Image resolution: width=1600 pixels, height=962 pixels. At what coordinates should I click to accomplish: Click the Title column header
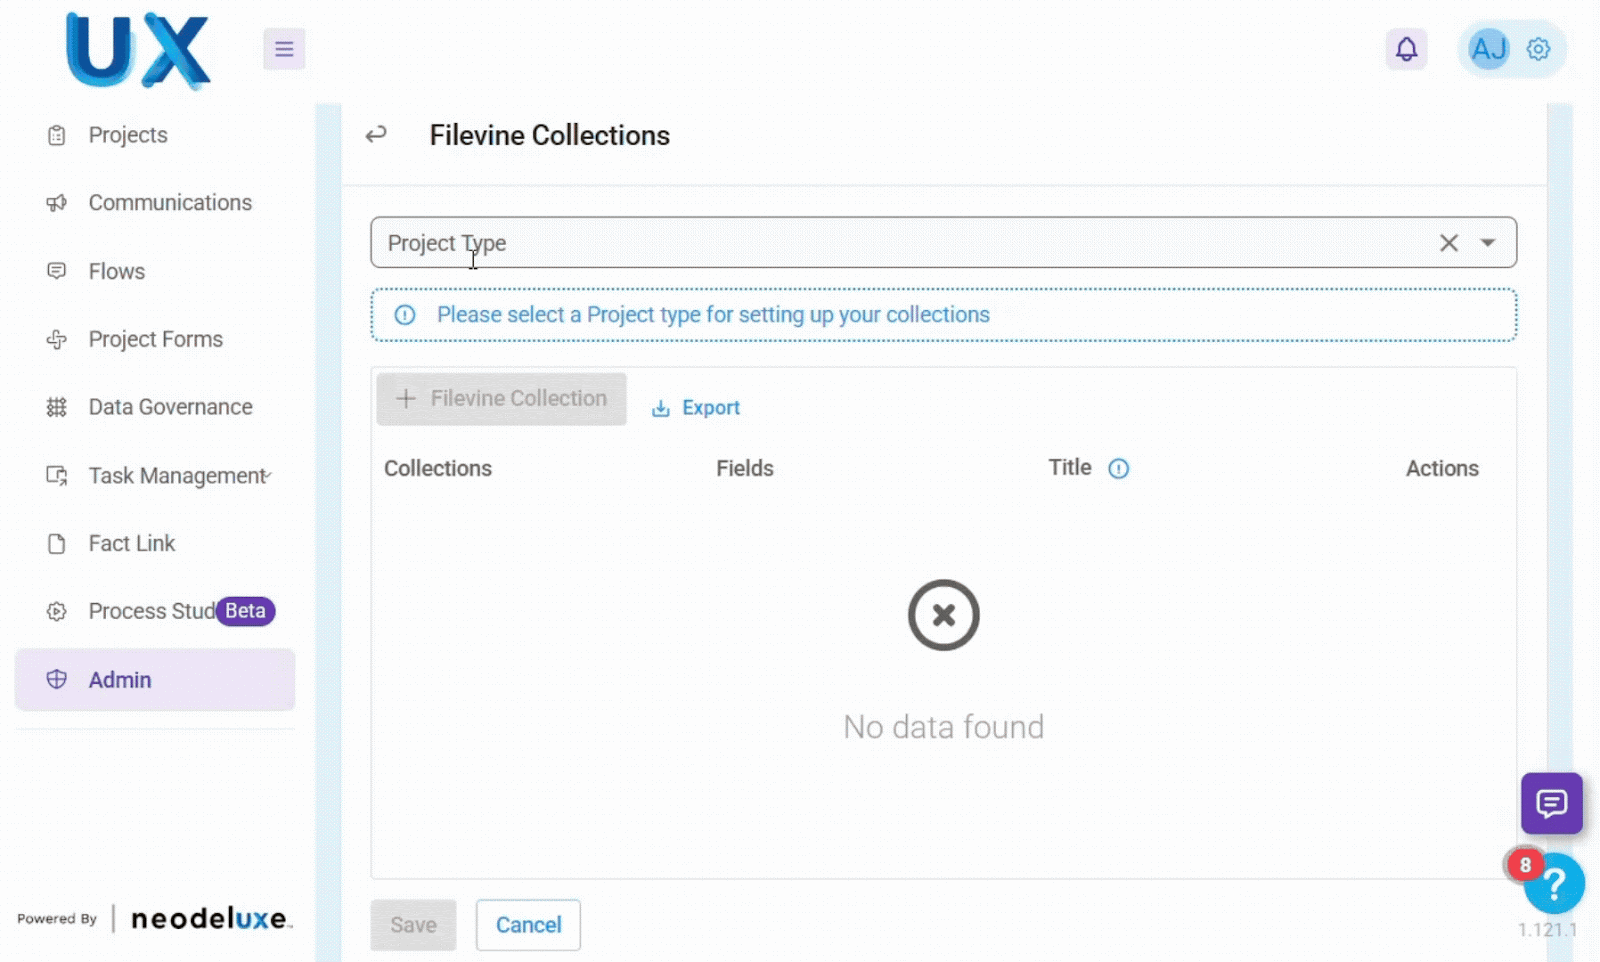(1070, 467)
